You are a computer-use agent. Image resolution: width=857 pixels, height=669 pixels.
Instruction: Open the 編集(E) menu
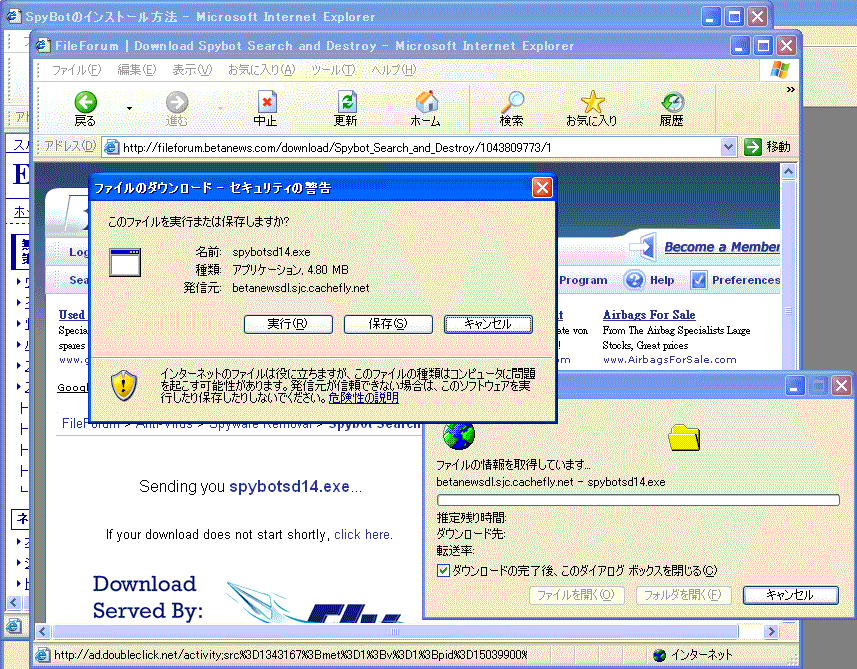coord(137,70)
